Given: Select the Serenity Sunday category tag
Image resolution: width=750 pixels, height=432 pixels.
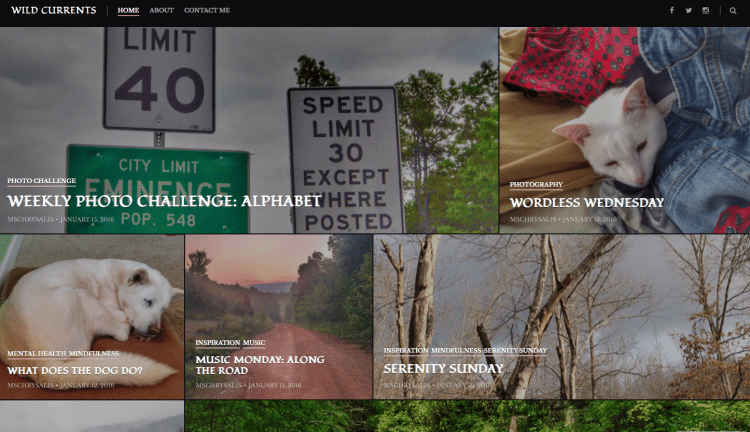Looking at the screenshot, I should pos(515,350).
